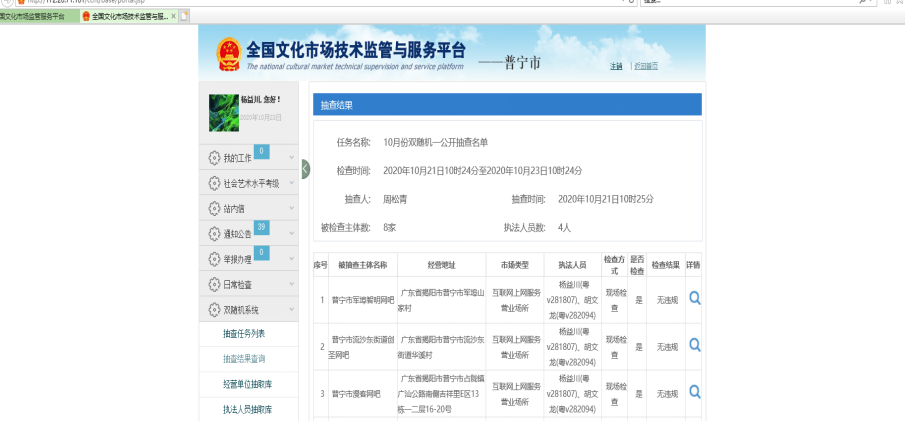Open 抽查任务列表 in the sidebar
The width and height of the screenshot is (905, 421).
(x=244, y=333)
